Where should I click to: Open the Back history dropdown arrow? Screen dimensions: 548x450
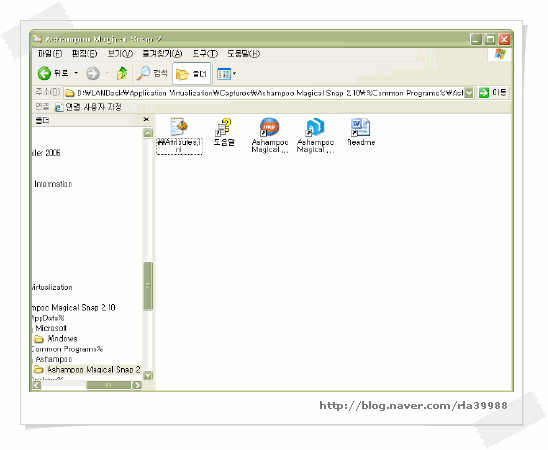click(76, 73)
